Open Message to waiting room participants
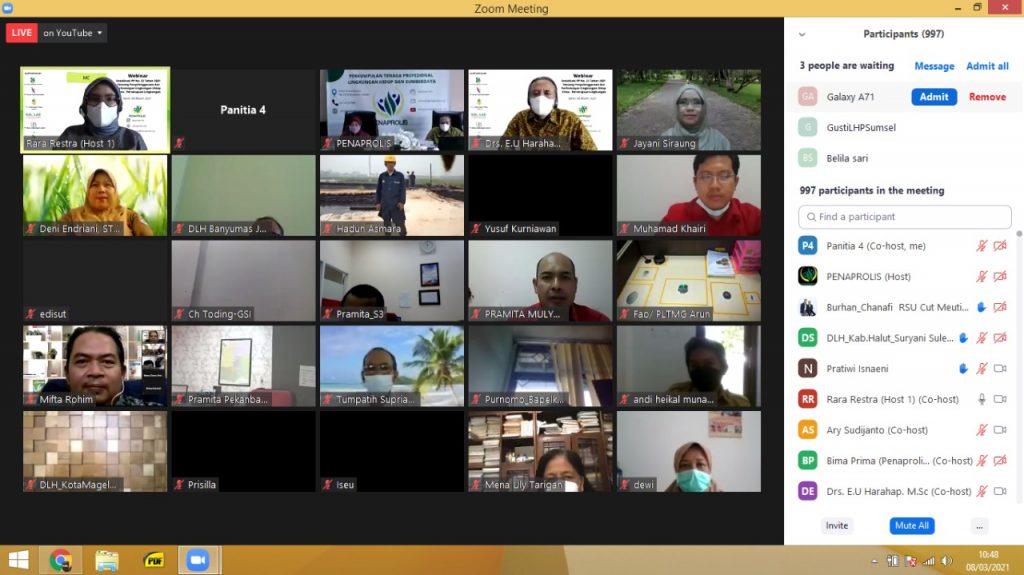The width and height of the screenshot is (1024, 575). [934, 66]
